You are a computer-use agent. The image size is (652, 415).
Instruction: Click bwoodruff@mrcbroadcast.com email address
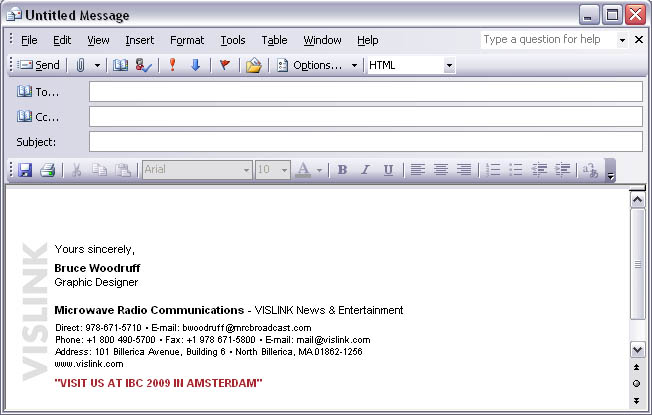pos(247,328)
